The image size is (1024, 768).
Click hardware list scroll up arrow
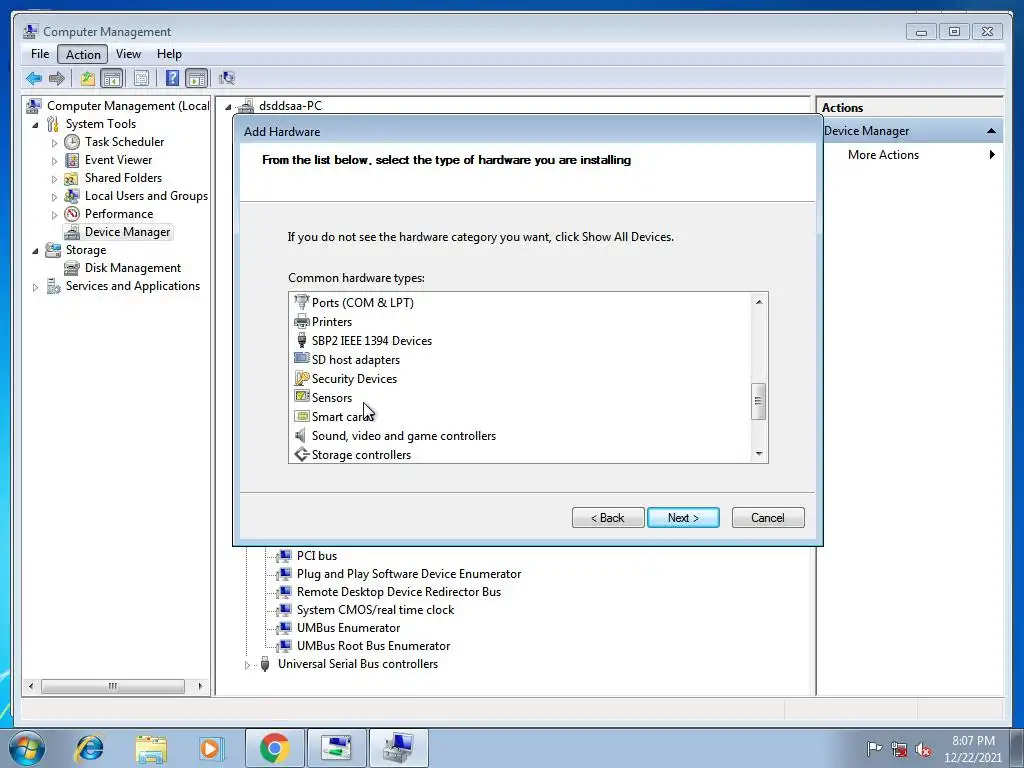[759, 302]
